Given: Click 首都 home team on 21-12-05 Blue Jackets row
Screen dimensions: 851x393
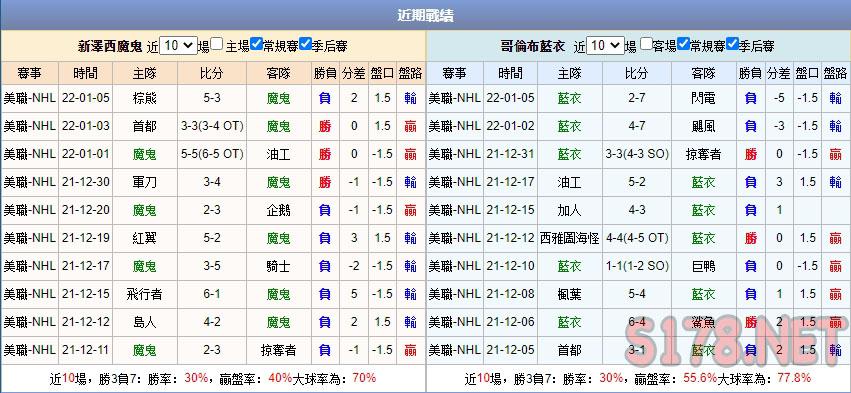Looking at the screenshot, I should tap(569, 350).
